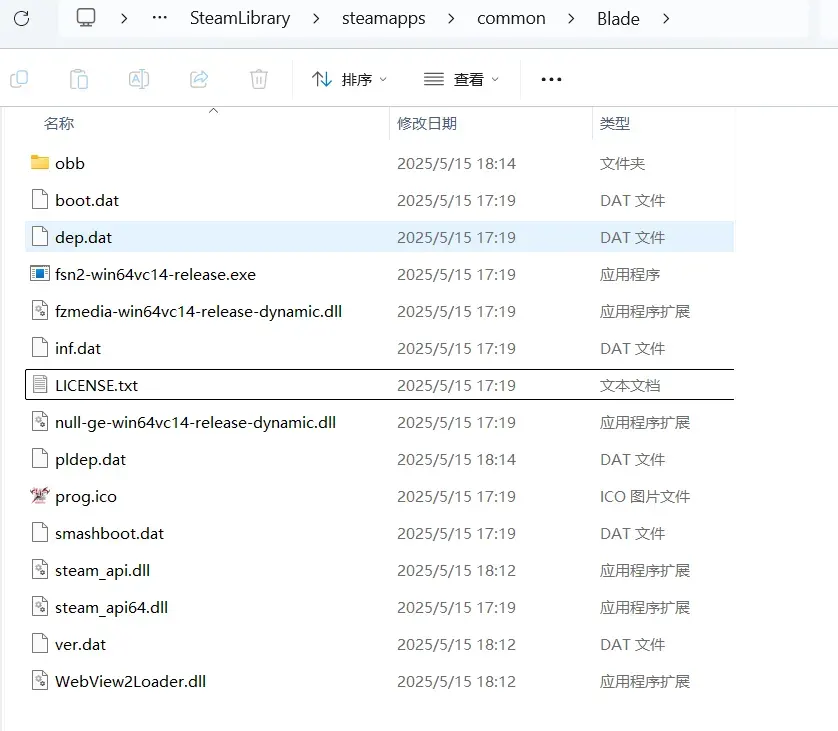Open the 查看 view dropdown
The width and height of the screenshot is (838, 731).
[x=461, y=80]
